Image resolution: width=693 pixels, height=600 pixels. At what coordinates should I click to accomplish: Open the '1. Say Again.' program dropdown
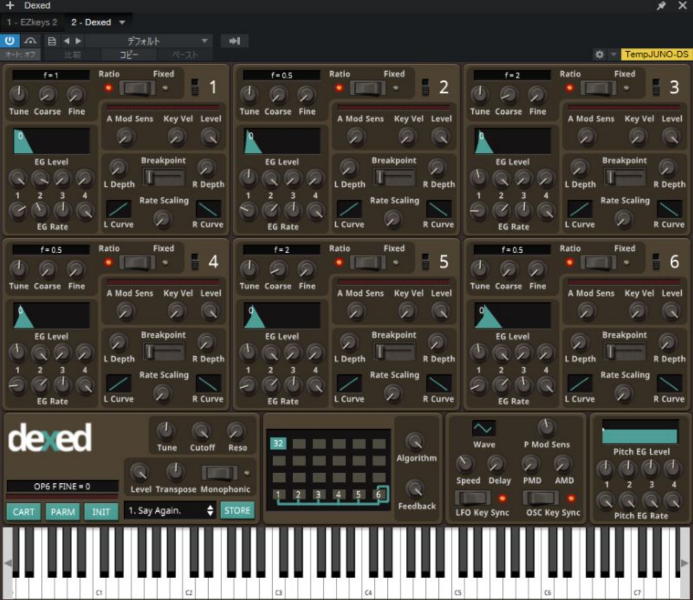170,511
